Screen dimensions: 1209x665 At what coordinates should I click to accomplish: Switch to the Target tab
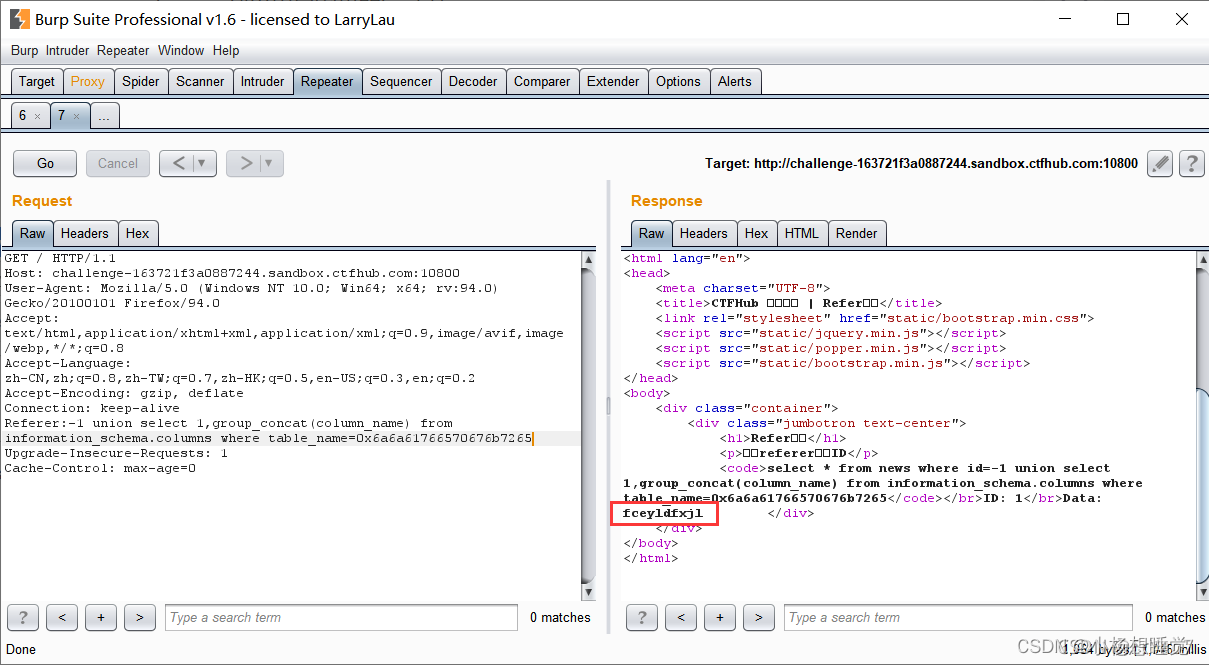click(37, 82)
